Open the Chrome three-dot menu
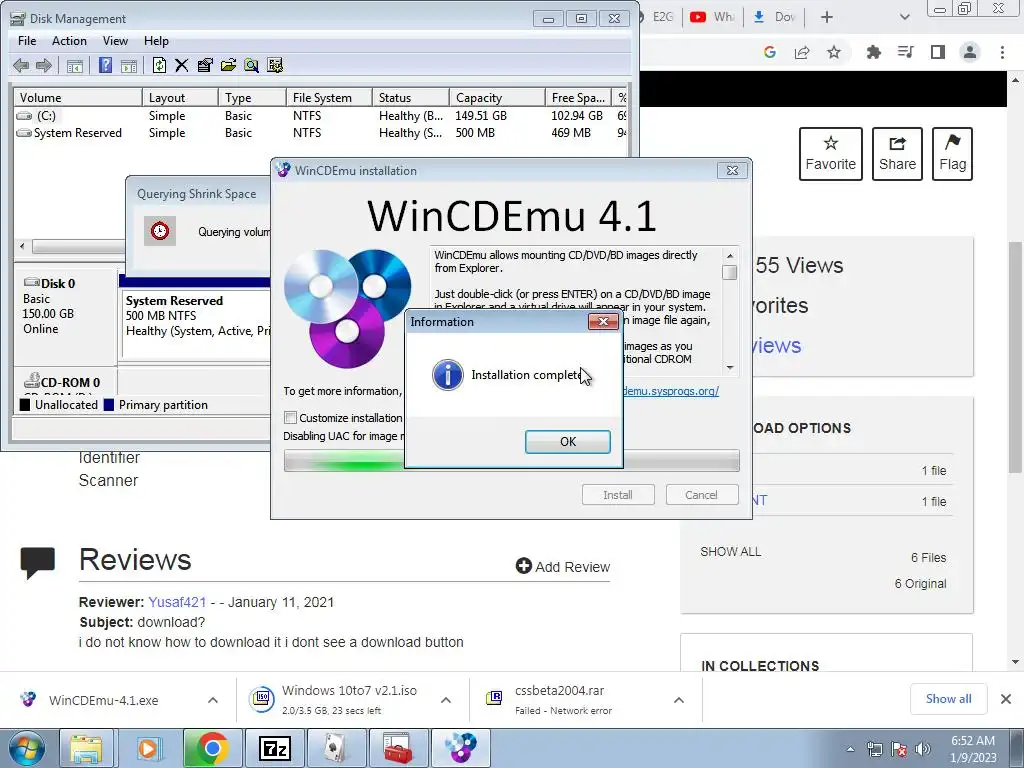This screenshot has height=768, width=1024. [x=1002, y=52]
